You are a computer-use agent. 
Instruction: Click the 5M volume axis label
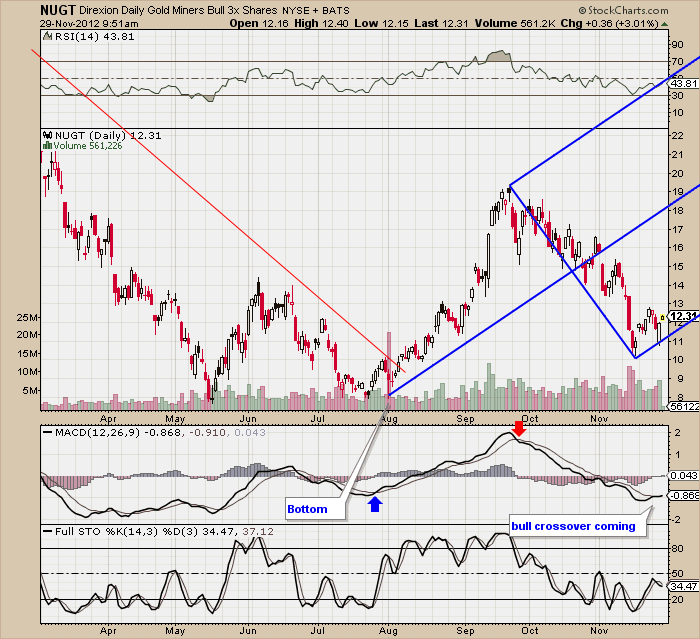(x=30, y=390)
